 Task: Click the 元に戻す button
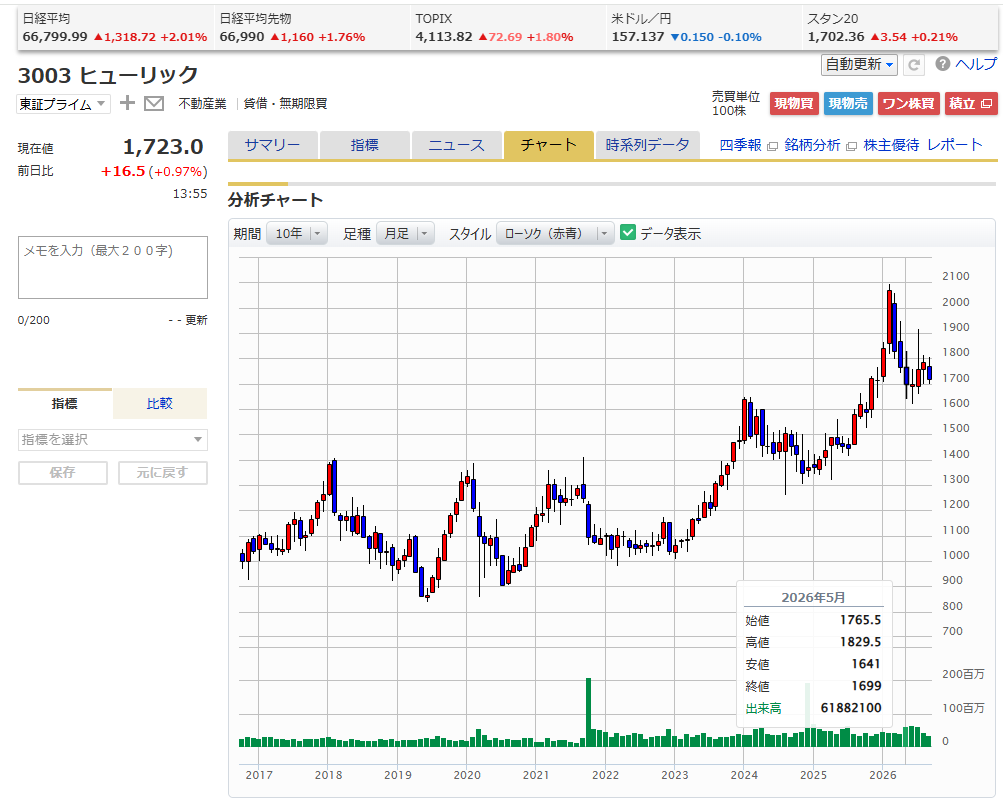(x=162, y=473)
